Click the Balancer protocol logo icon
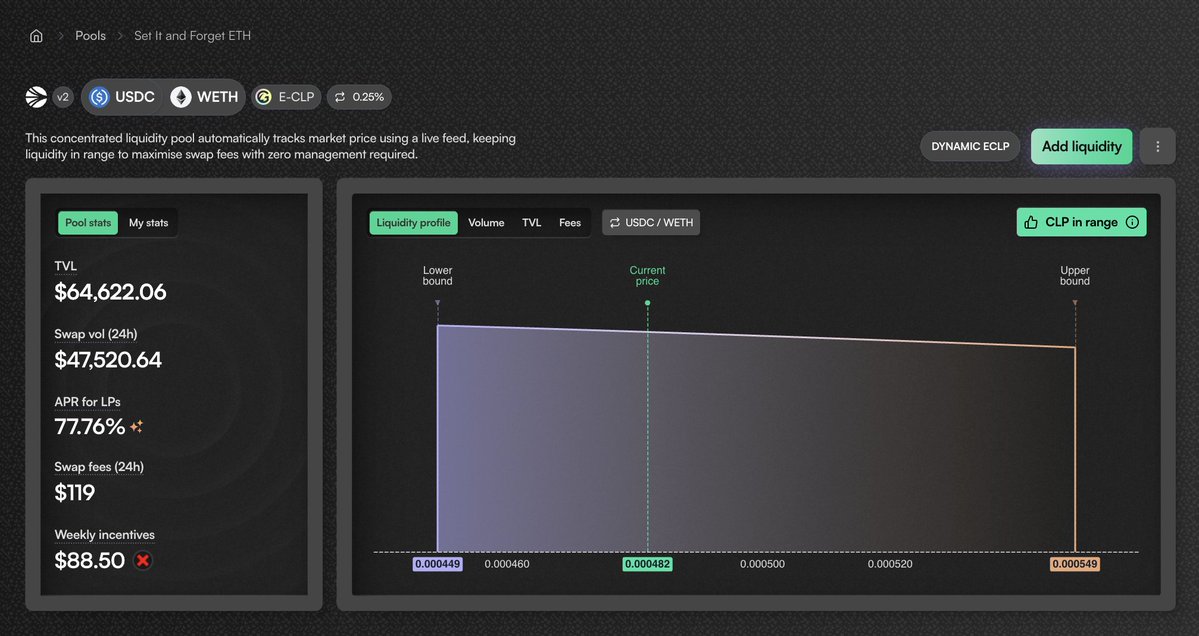The height and width of the screenshot is (636, 1199). (x=36, y=97)
